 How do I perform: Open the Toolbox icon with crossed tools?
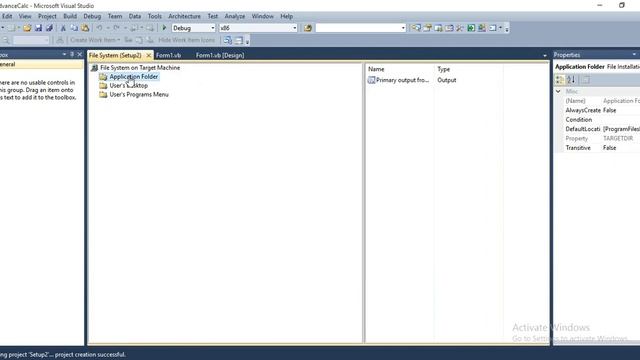click(460, 28)
